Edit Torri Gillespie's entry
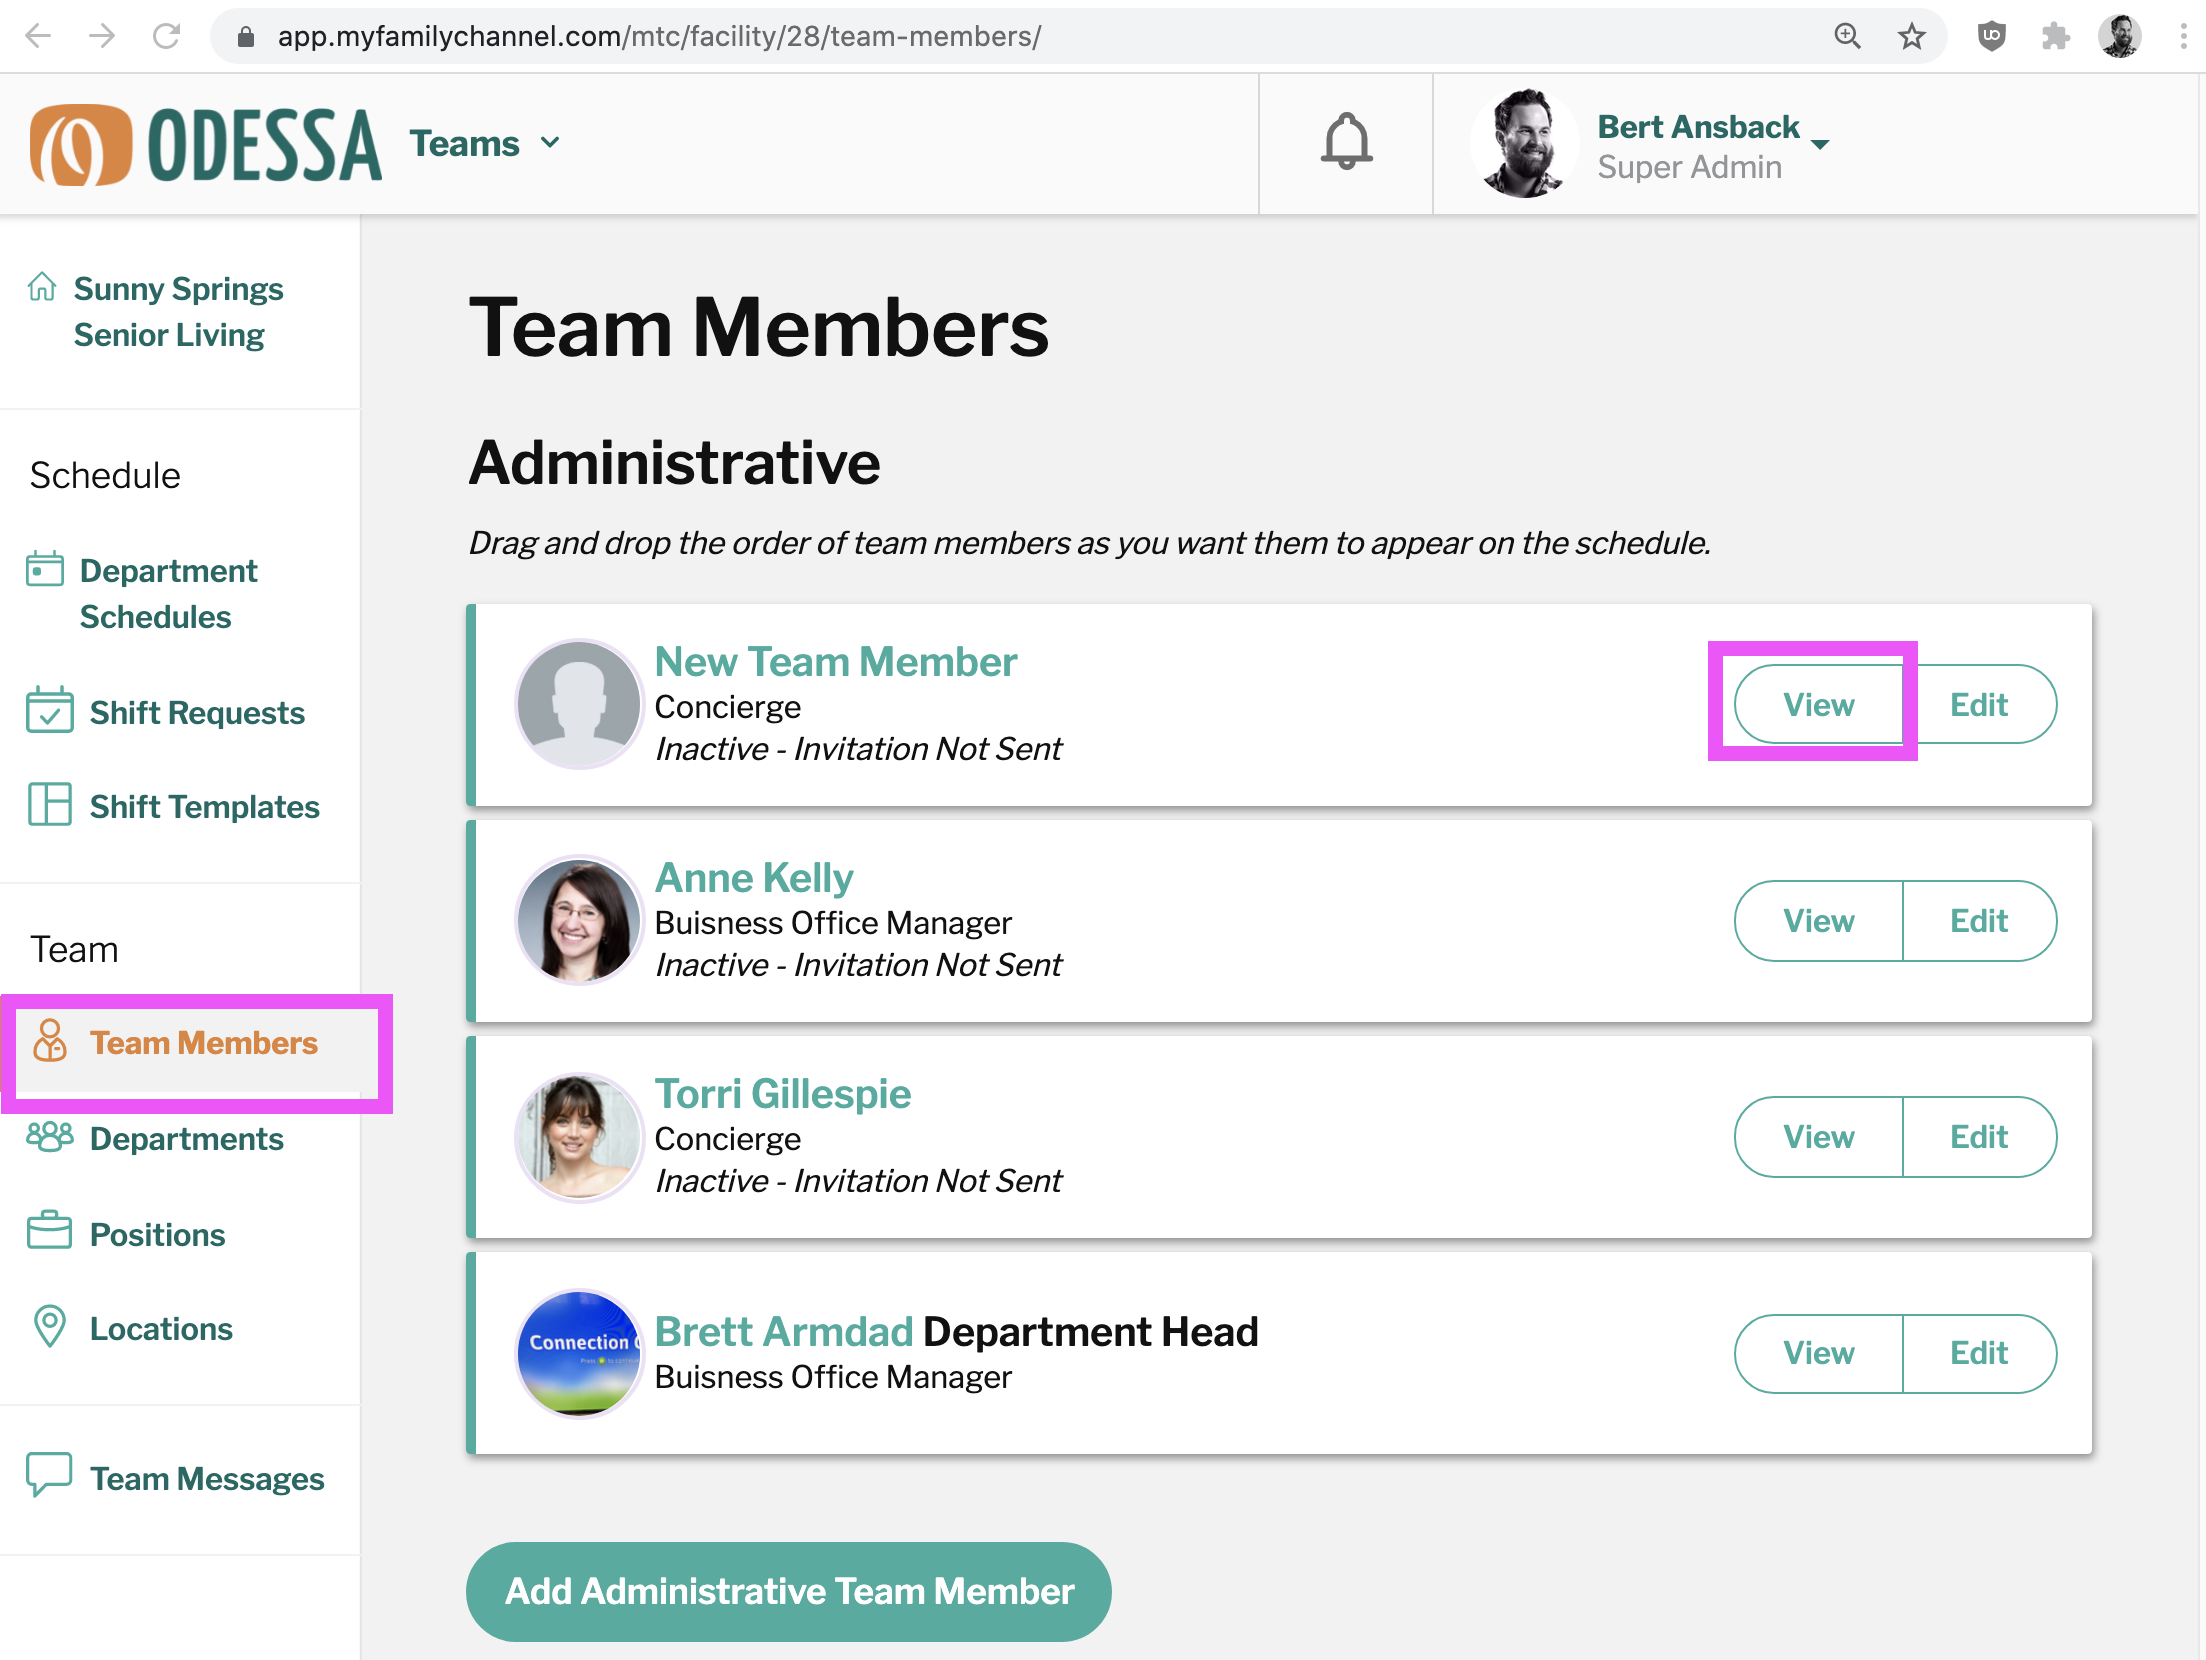The height and width of the screenshot is (1660, 2206). pos(1979,1136)
